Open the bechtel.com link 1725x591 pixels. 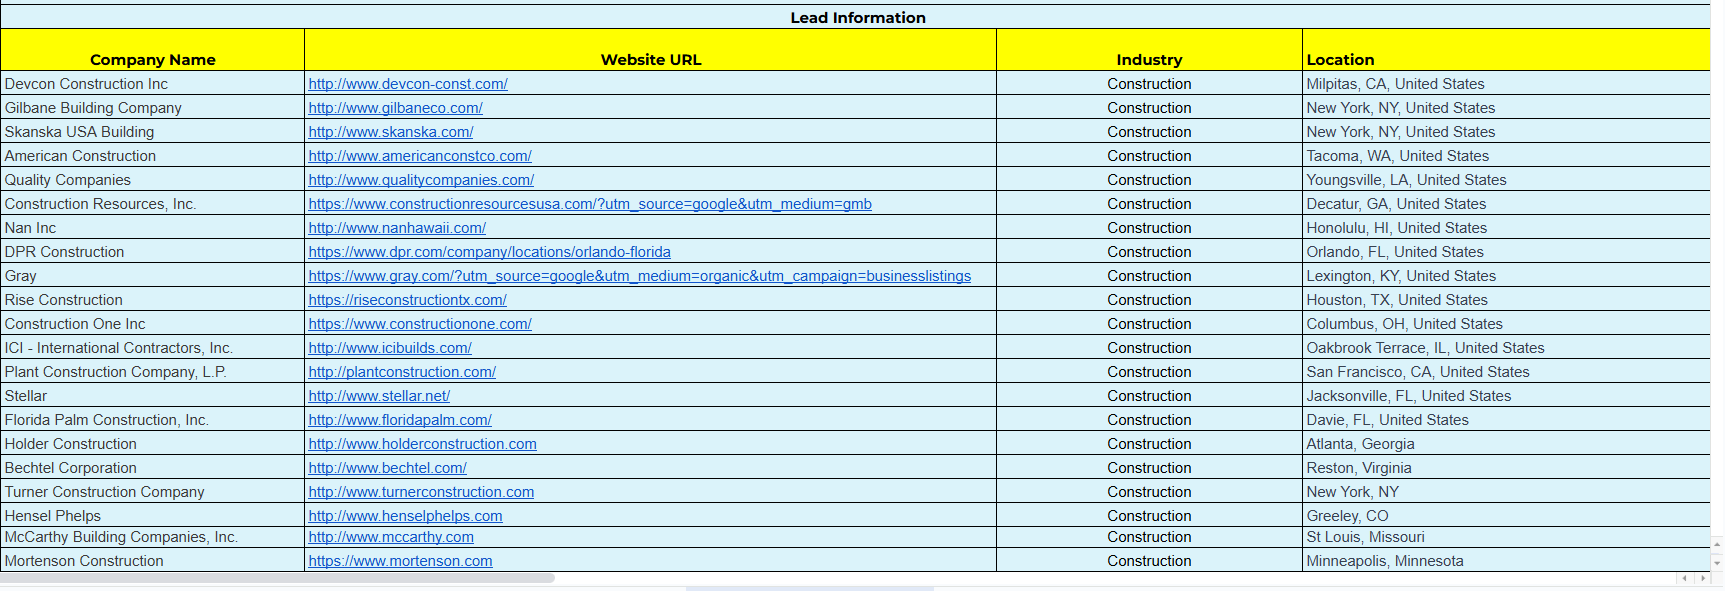[x=387, y=468]
